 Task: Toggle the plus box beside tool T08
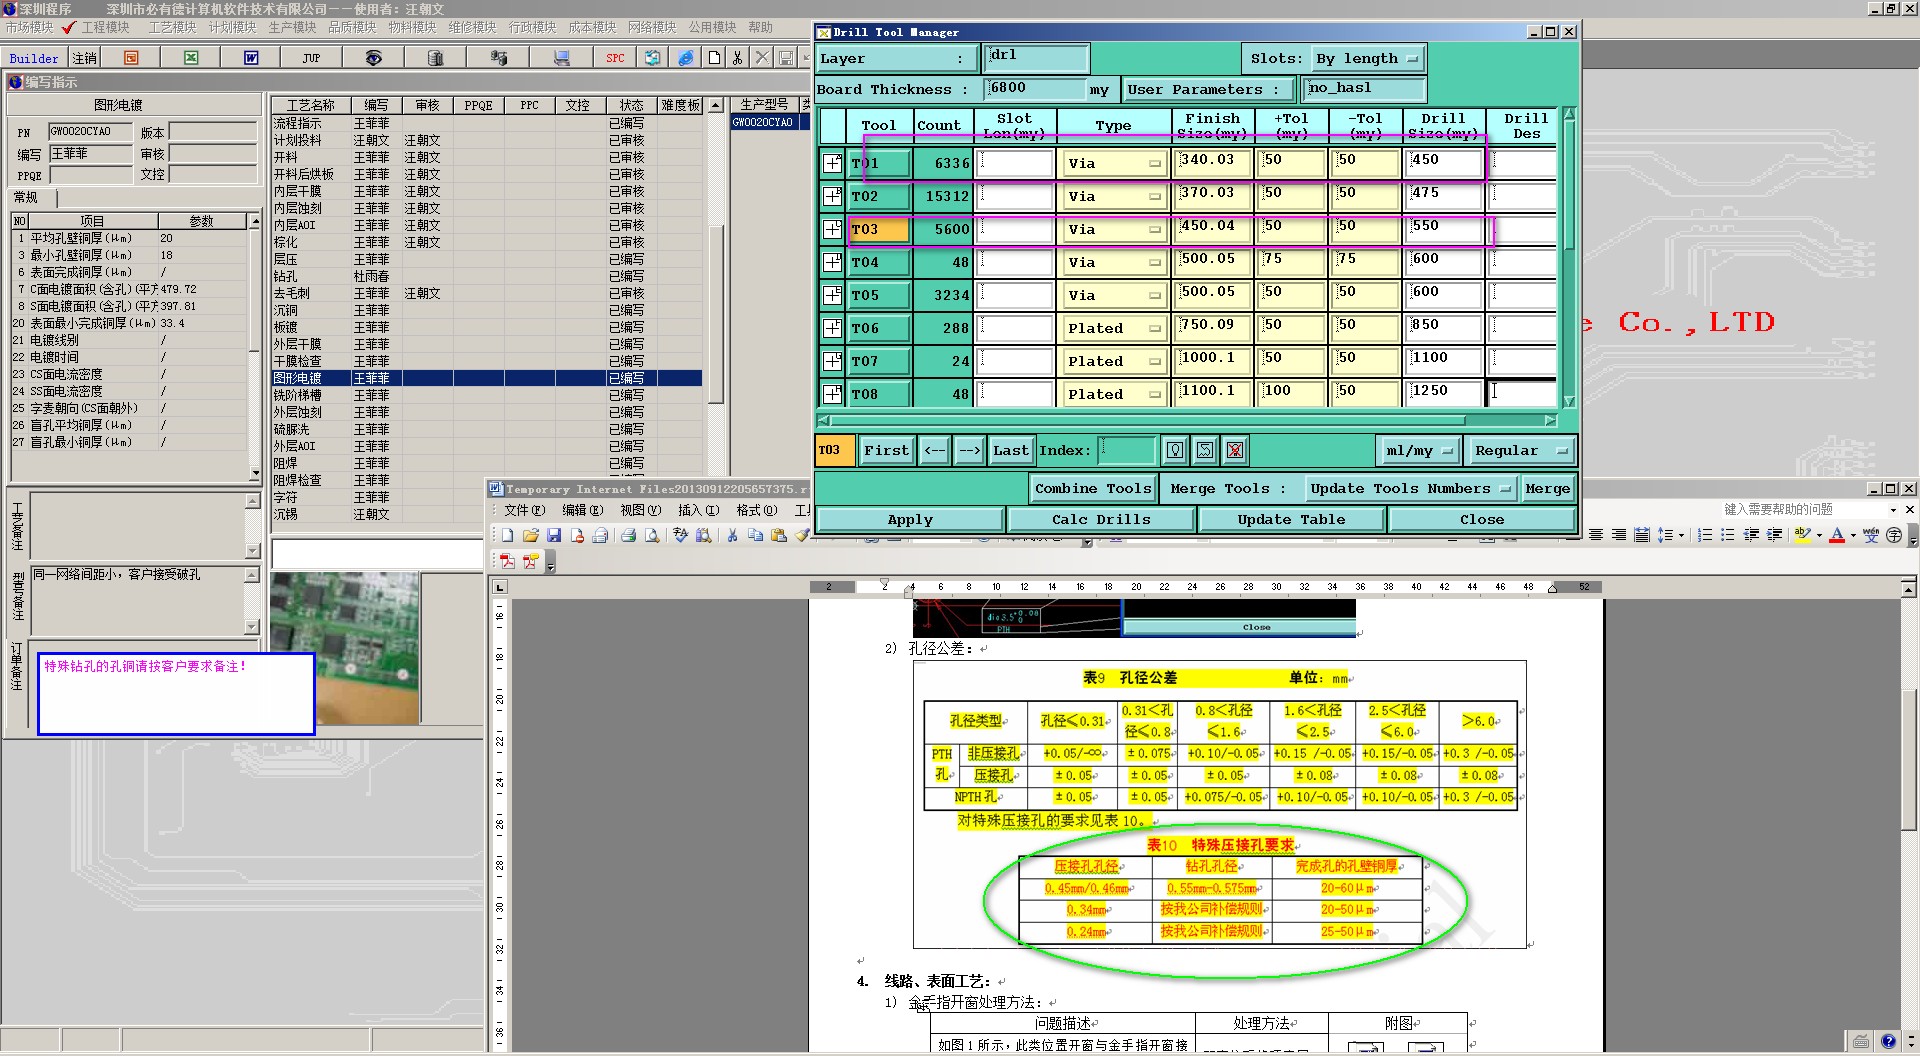point(832,394)
